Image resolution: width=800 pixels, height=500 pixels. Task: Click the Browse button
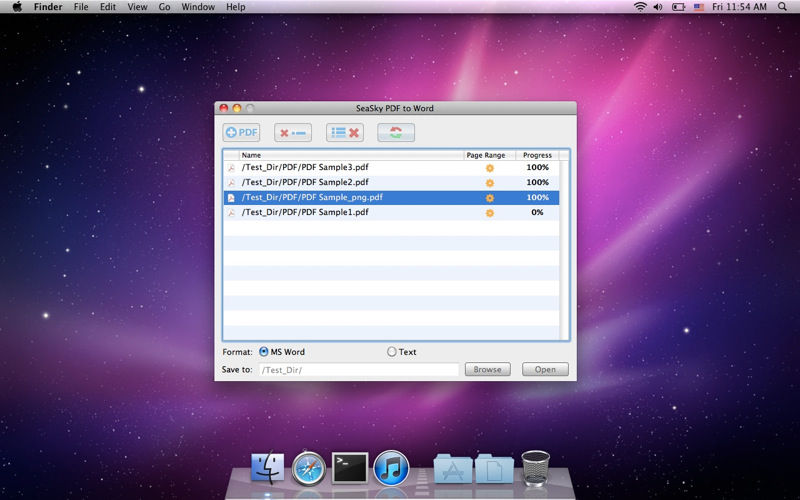488,369
